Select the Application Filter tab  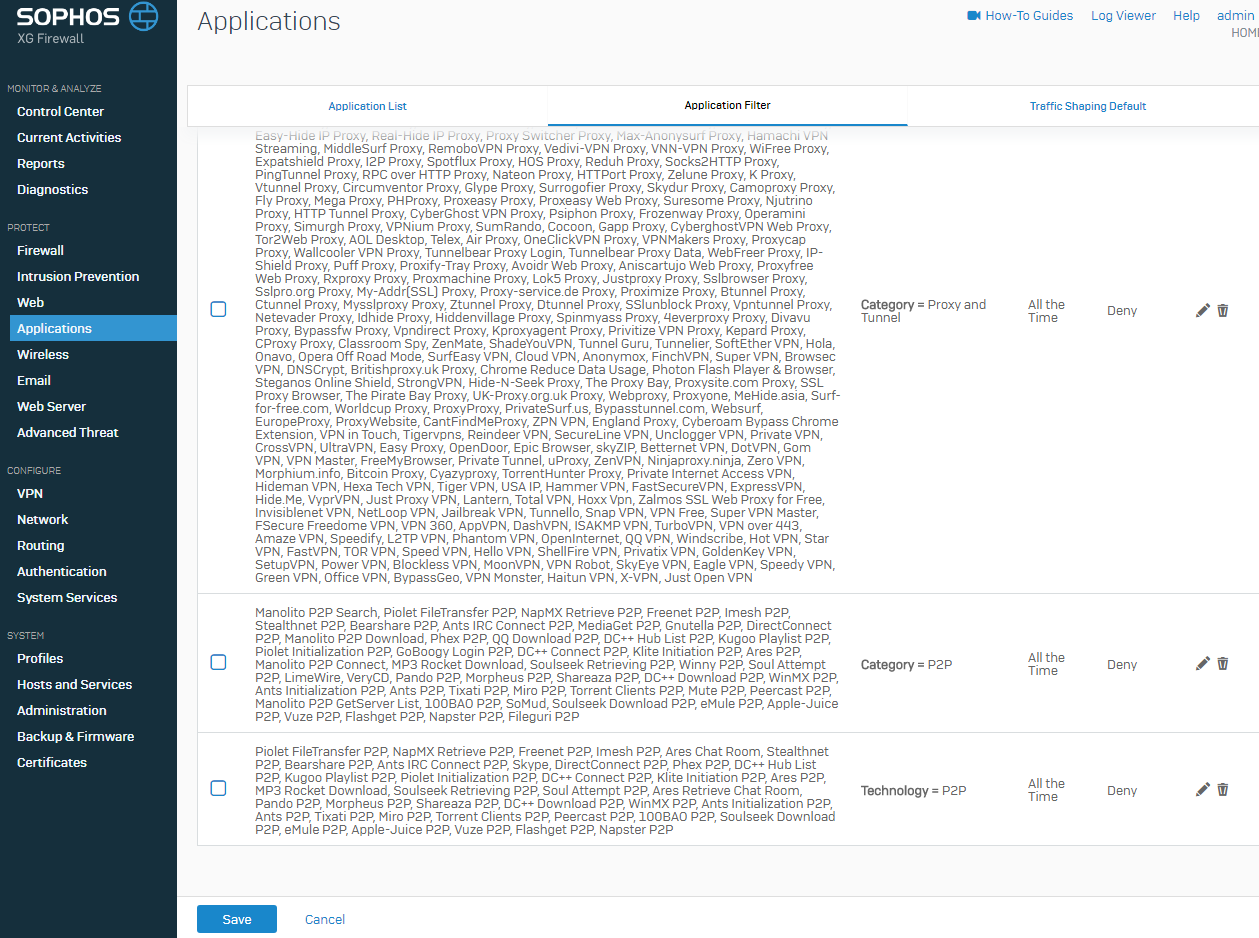pyautogui.click(x=727, y=106)
